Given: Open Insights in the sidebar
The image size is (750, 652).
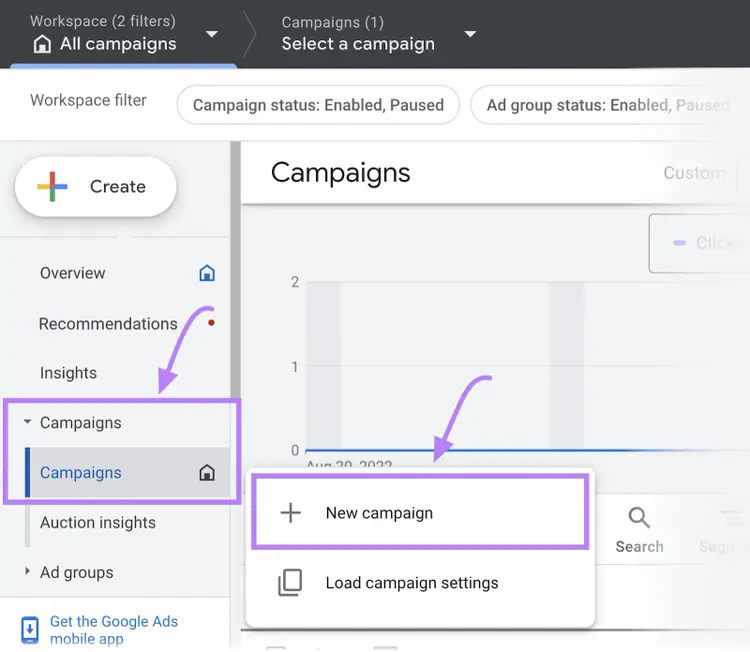Looking at the screenshot, I should point(68,373).
